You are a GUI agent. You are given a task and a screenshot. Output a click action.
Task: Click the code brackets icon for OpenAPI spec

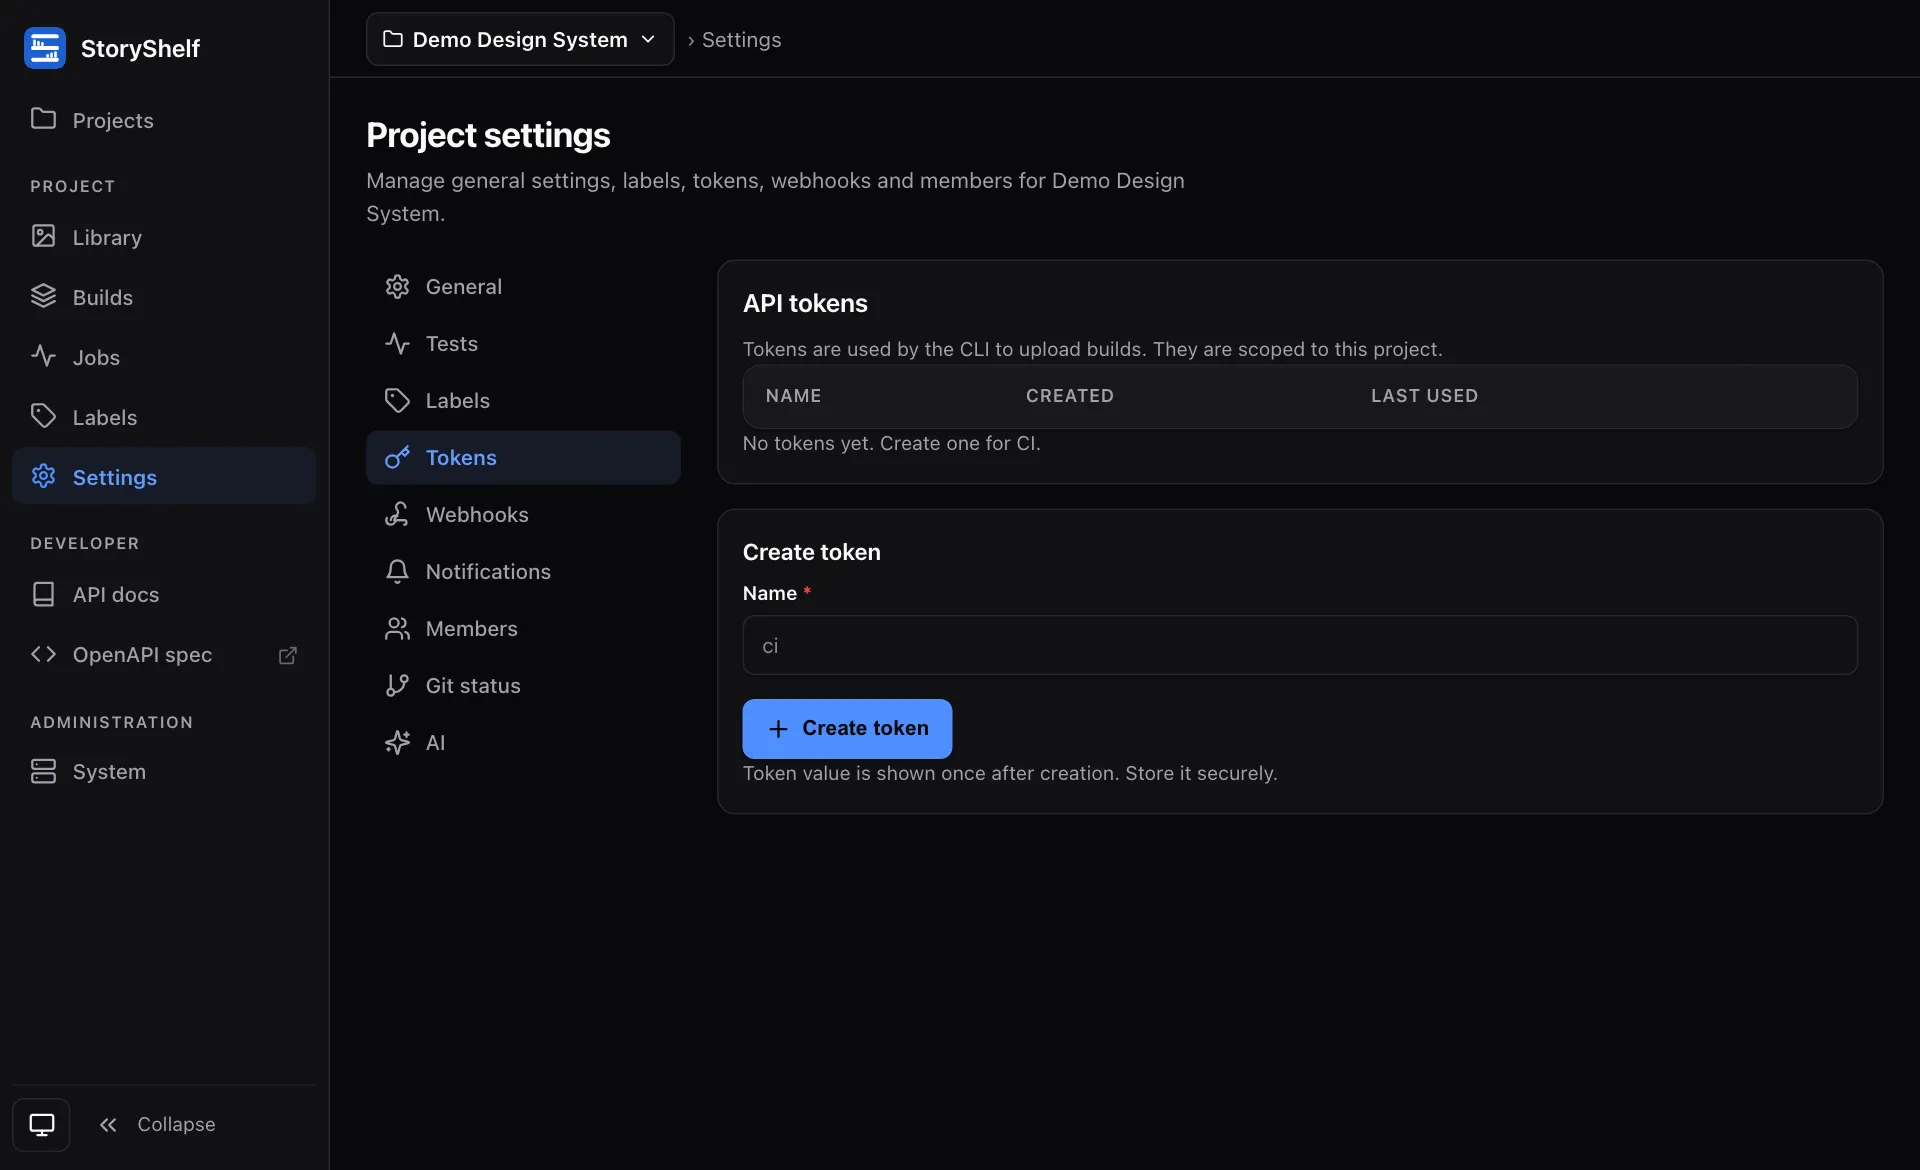[43, 654]
